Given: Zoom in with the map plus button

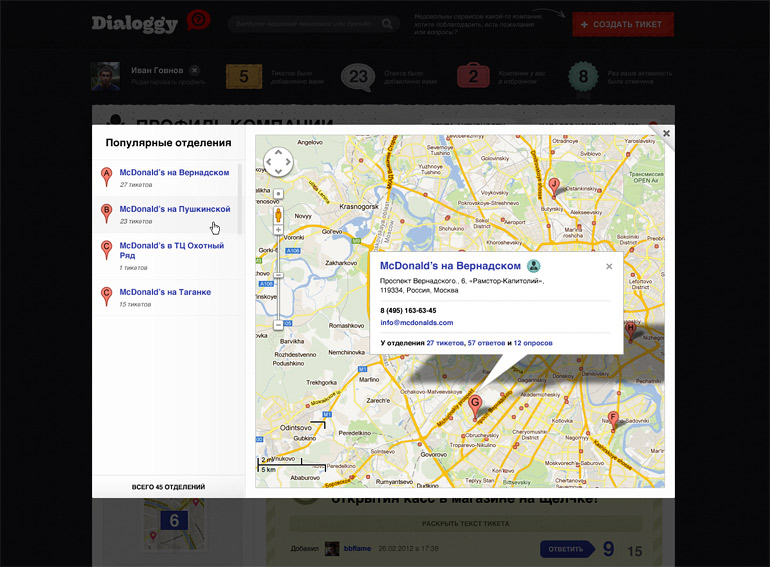Looking at the screenshot, I should (278, 230).
